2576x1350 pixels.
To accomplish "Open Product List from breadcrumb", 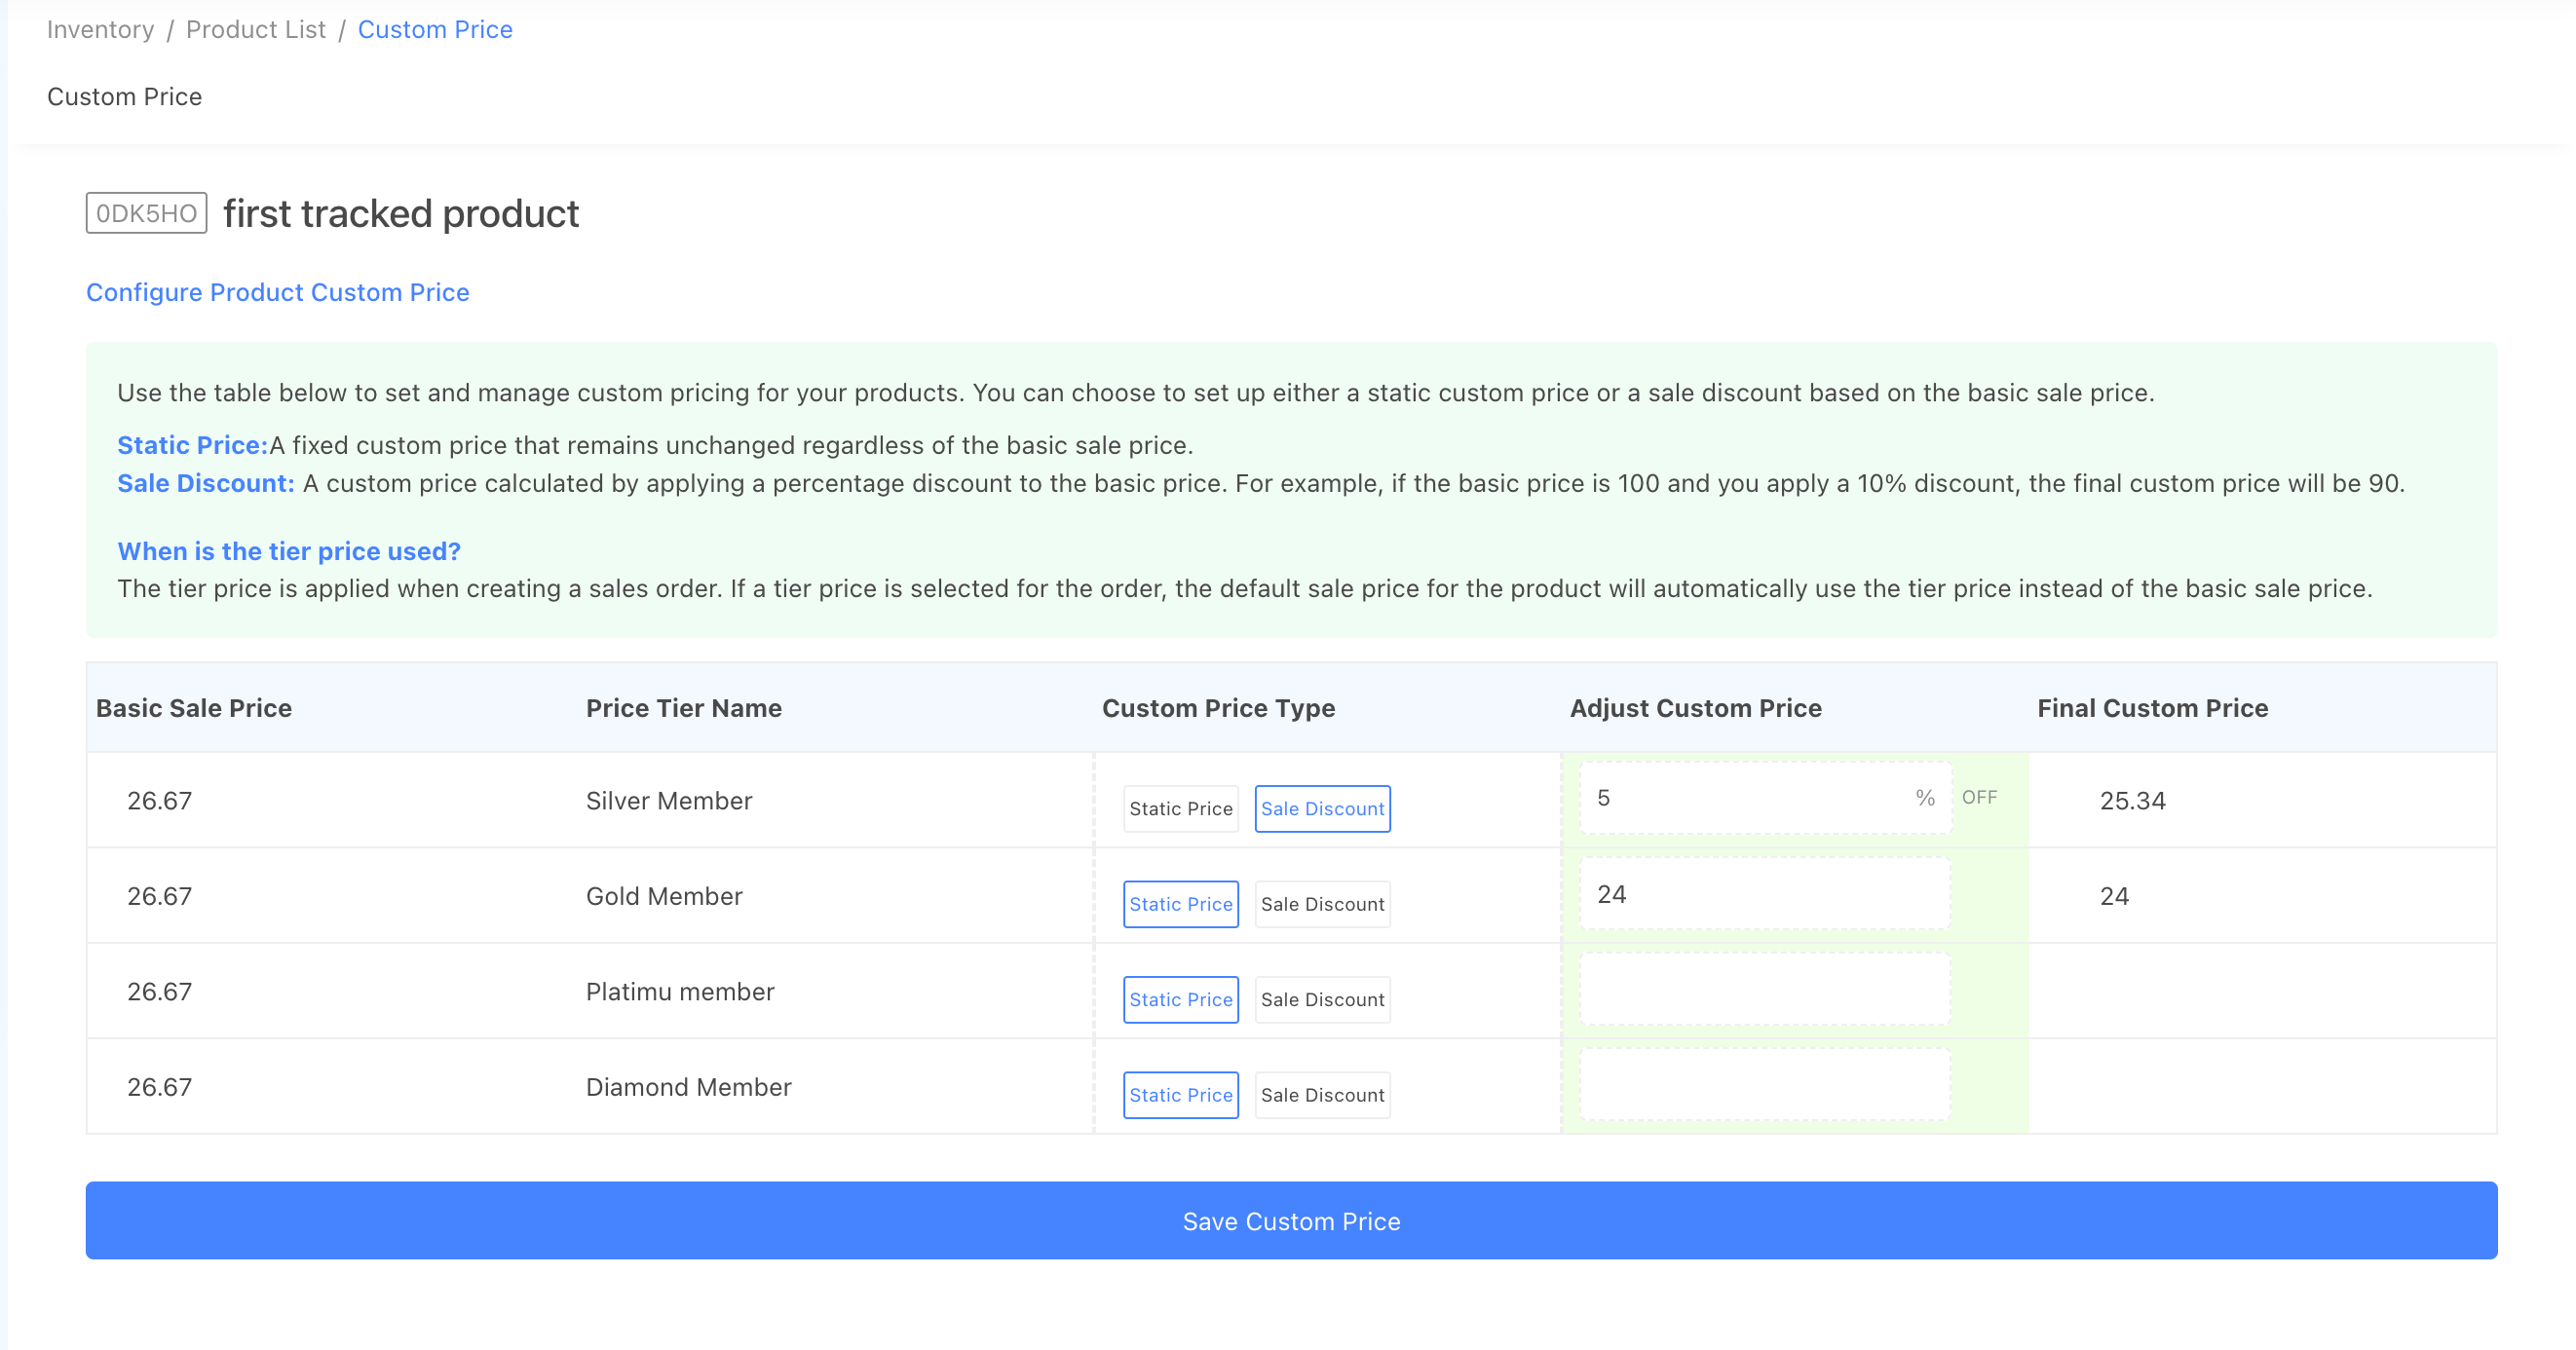I will tap(255, 29).
